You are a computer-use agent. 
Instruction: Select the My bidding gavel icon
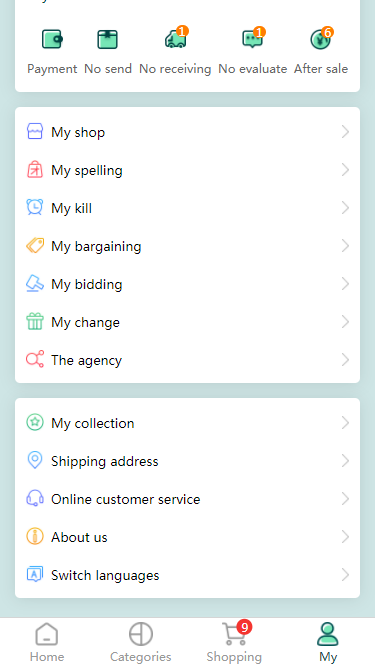pos(35,283)
